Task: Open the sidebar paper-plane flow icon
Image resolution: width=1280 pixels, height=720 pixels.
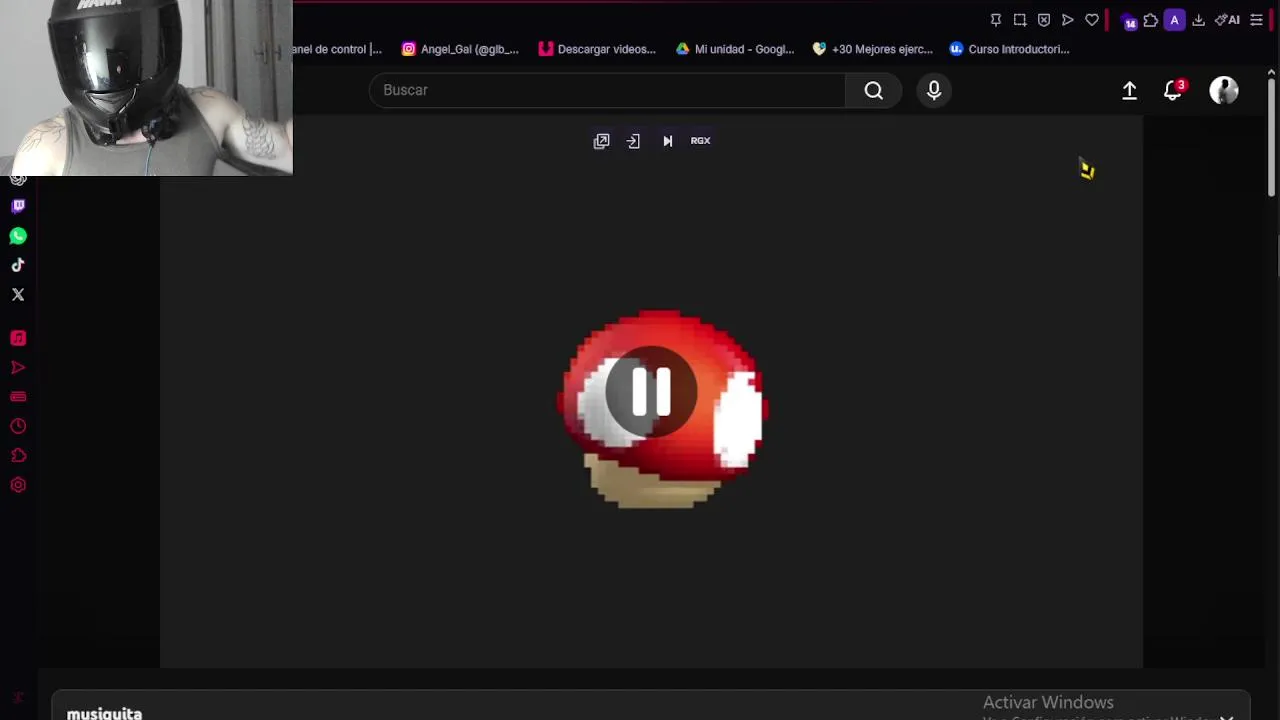Action: [x=18, y=367]
